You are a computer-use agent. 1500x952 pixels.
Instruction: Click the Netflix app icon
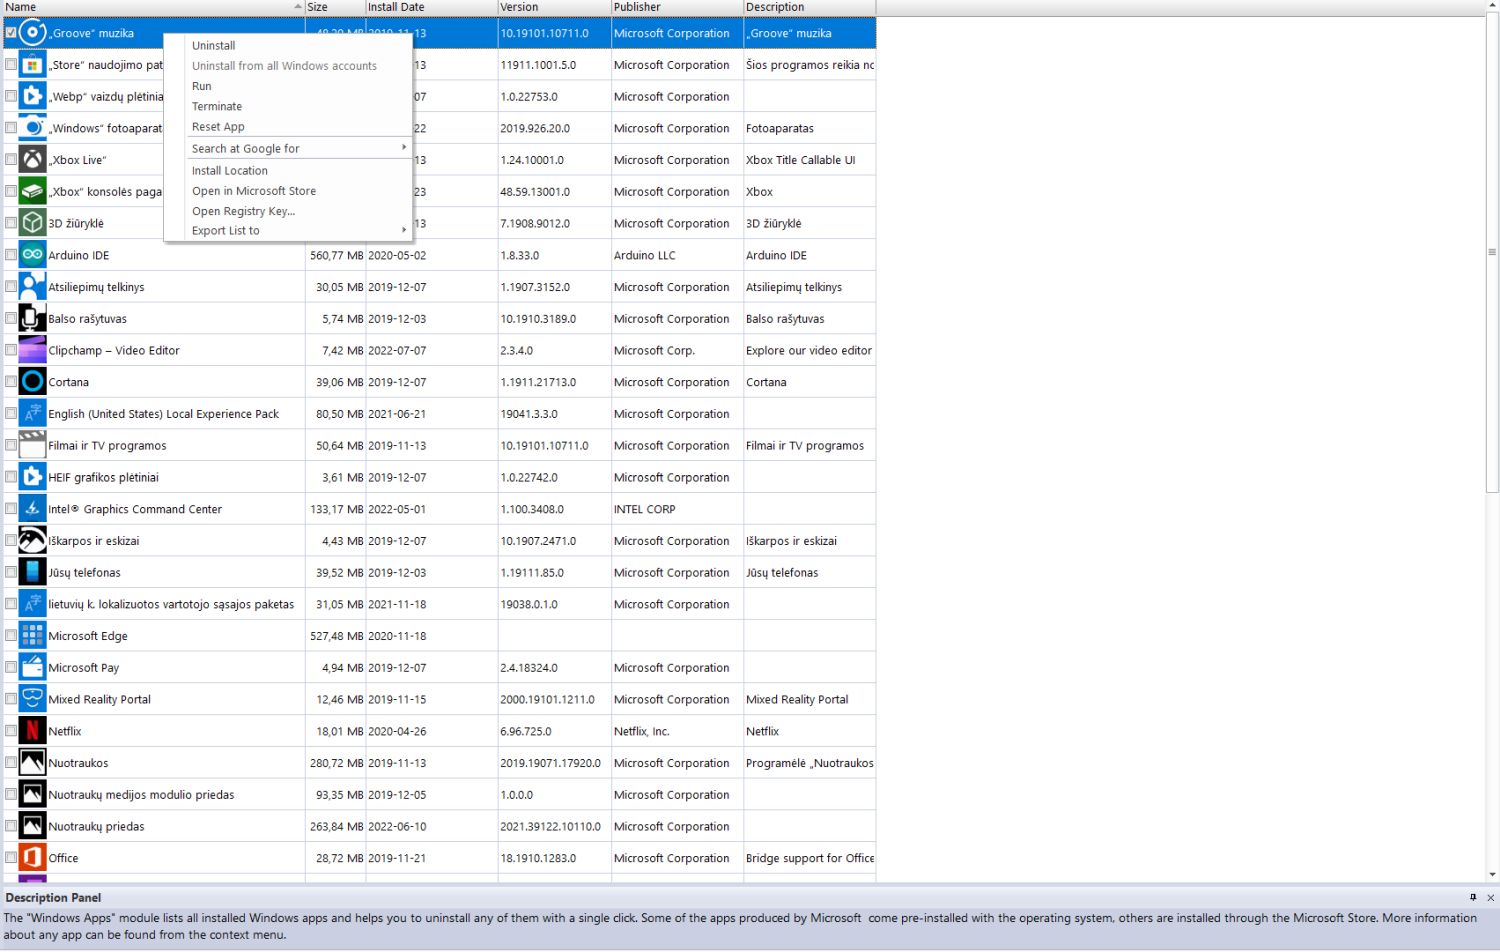point(32,731)
